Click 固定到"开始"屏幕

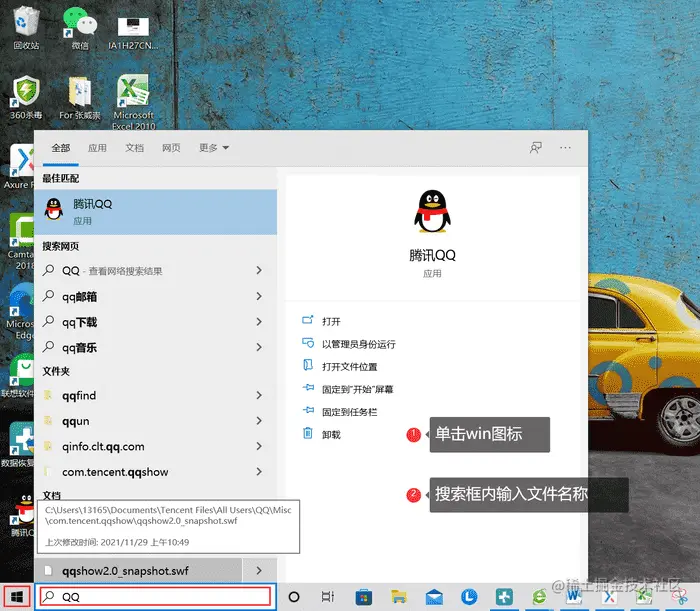click(x=358, y=389)
